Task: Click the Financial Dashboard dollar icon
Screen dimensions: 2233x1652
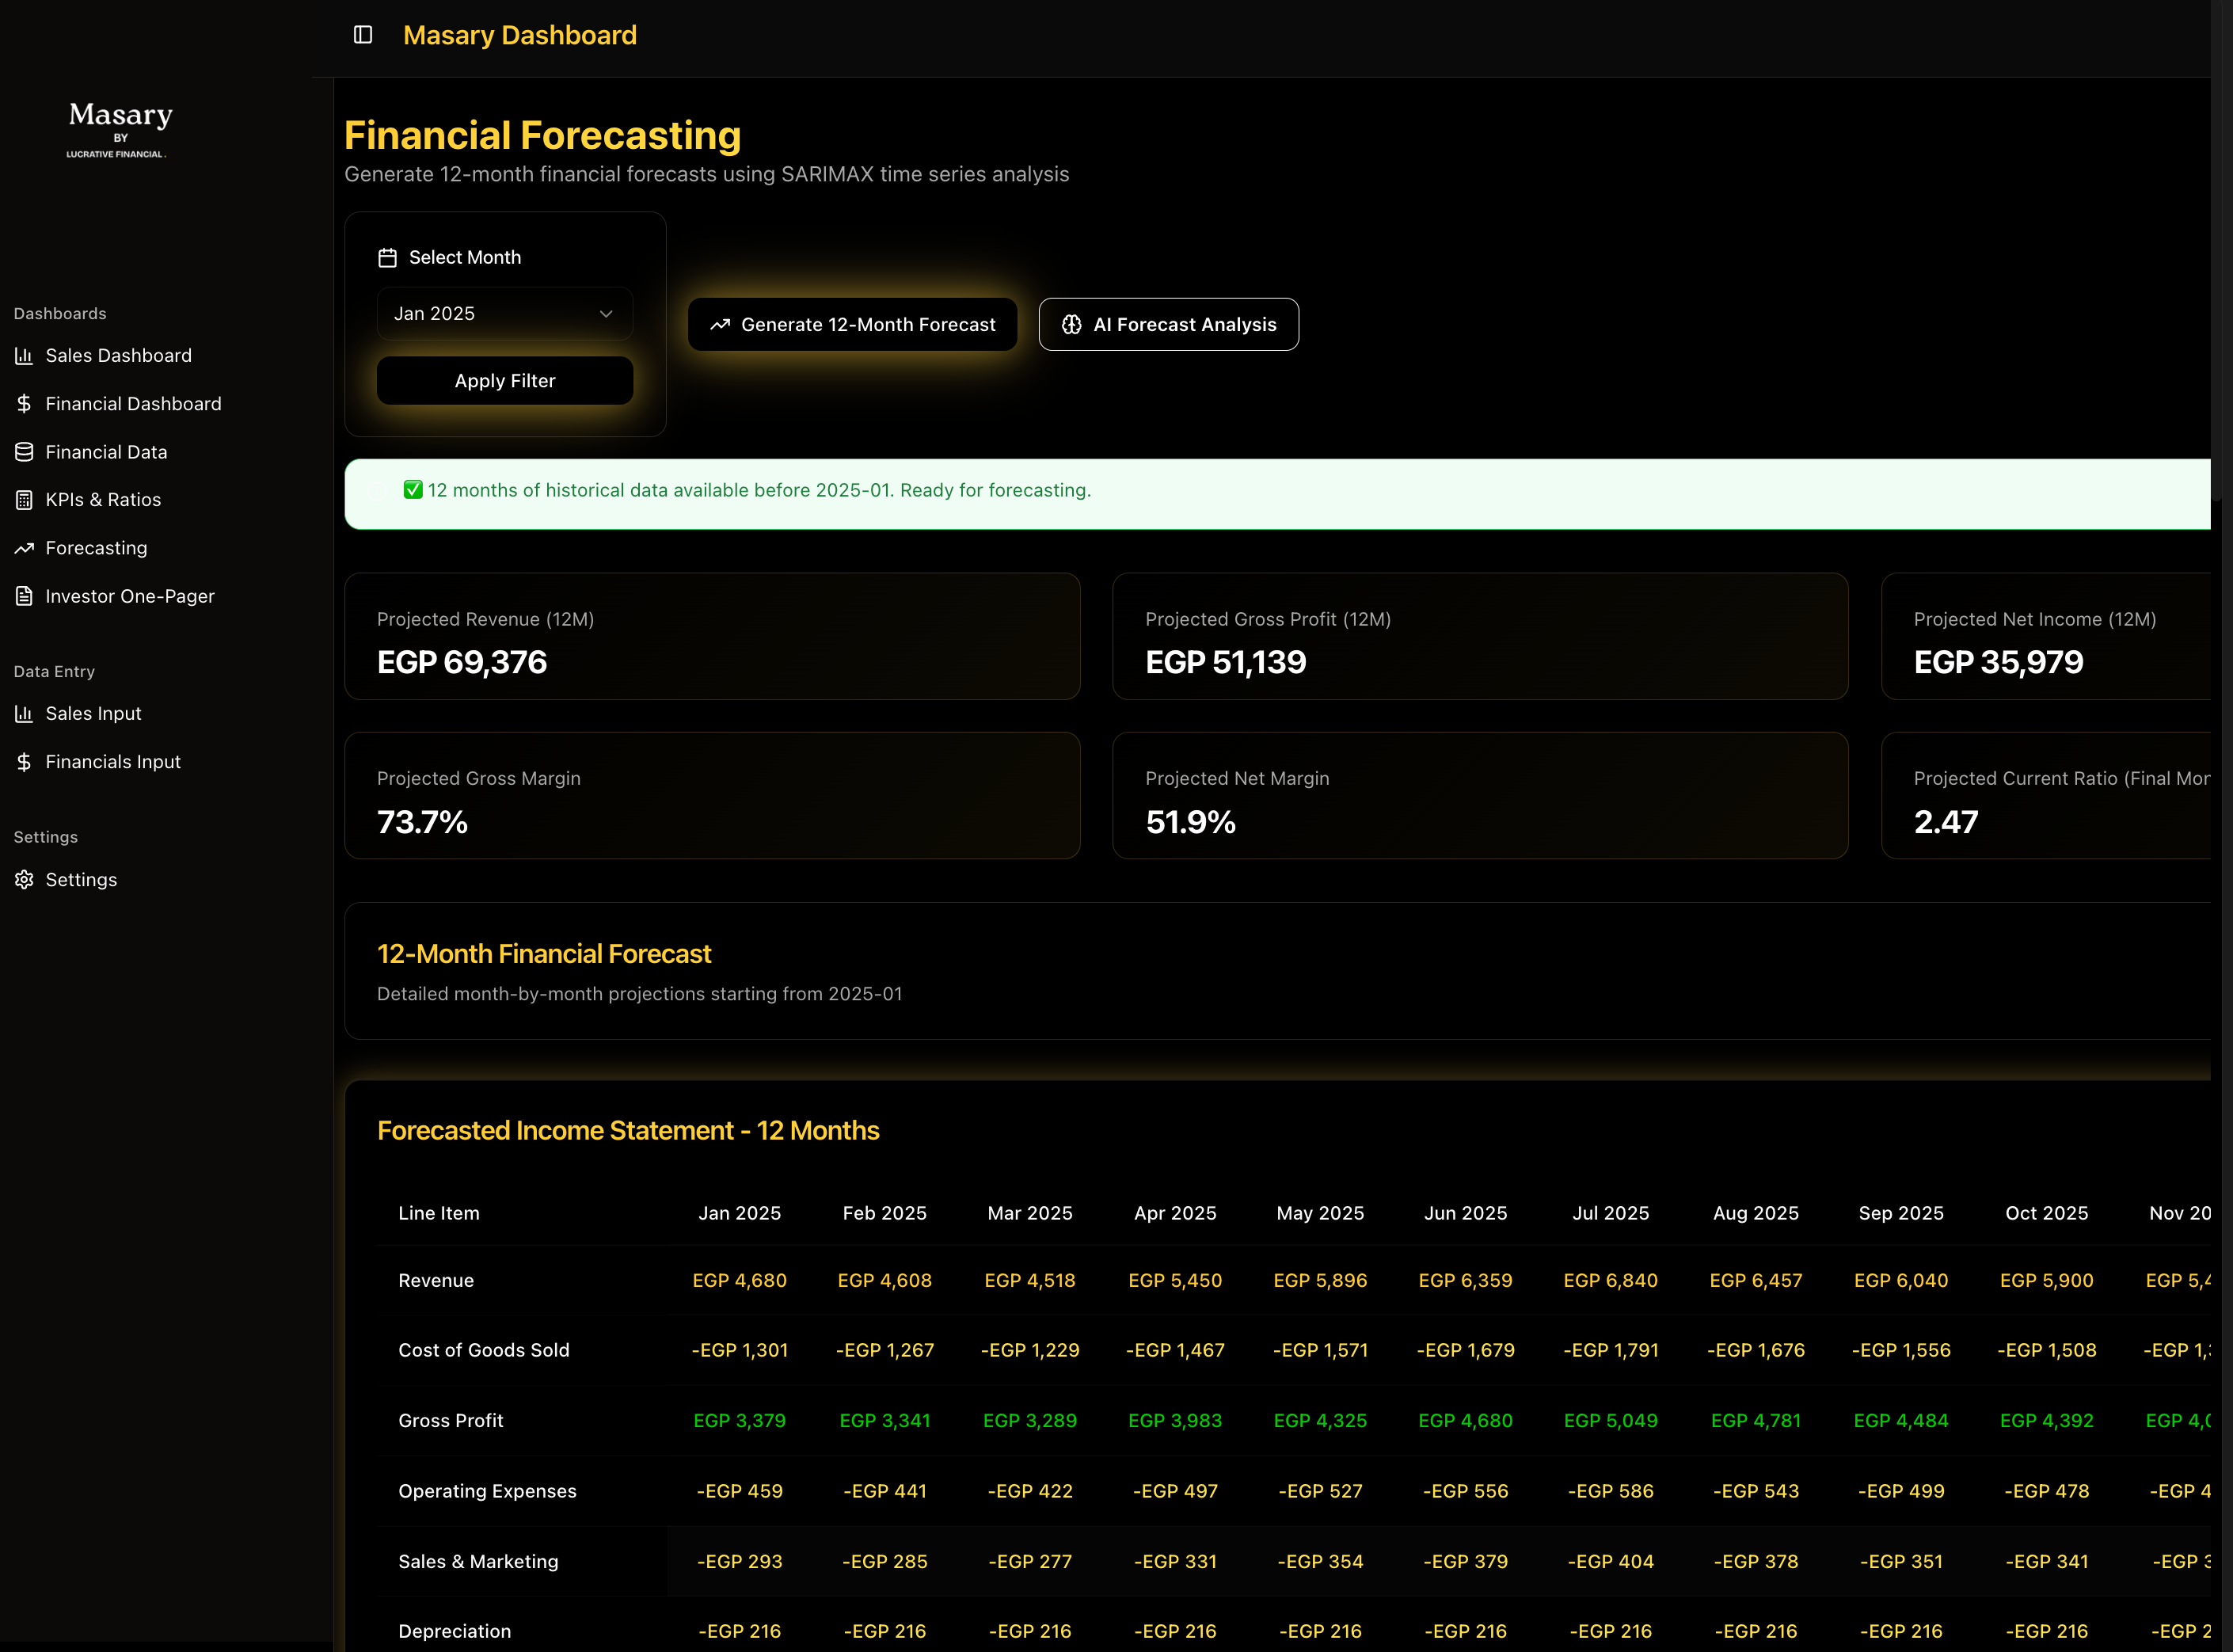Action: point(24,404)
